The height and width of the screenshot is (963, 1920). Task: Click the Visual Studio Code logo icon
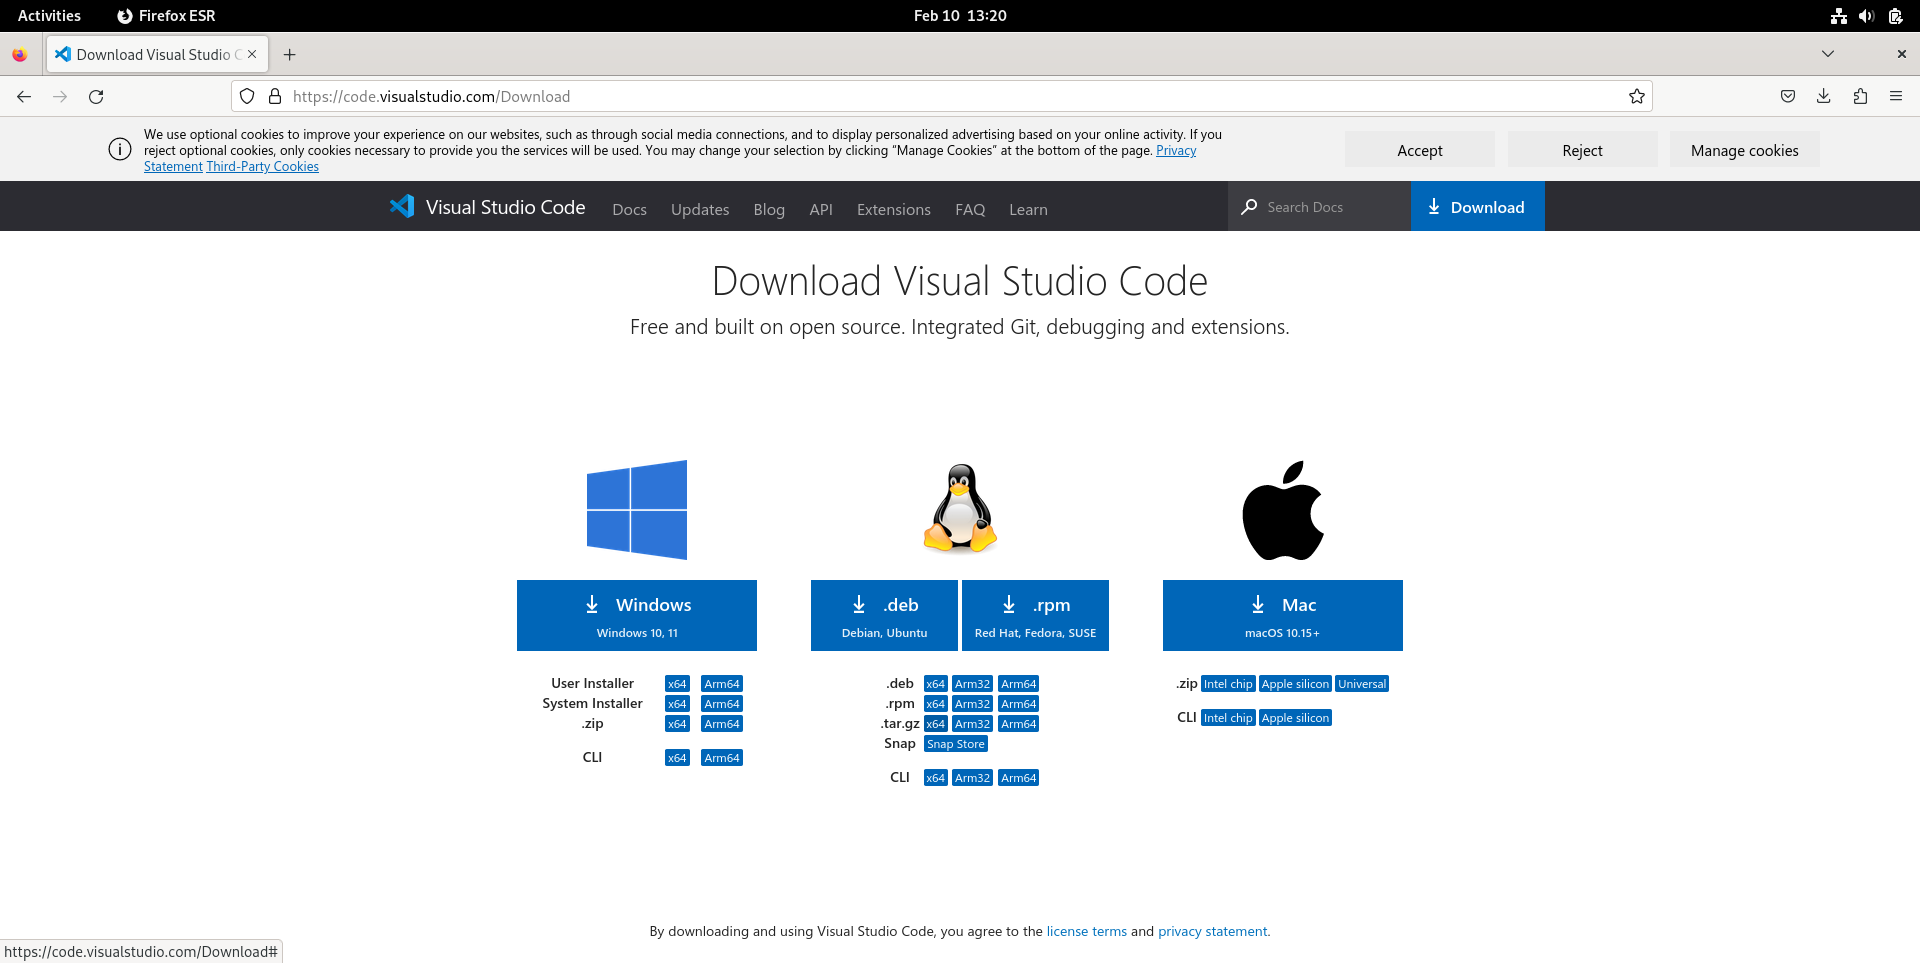(402, 206)
